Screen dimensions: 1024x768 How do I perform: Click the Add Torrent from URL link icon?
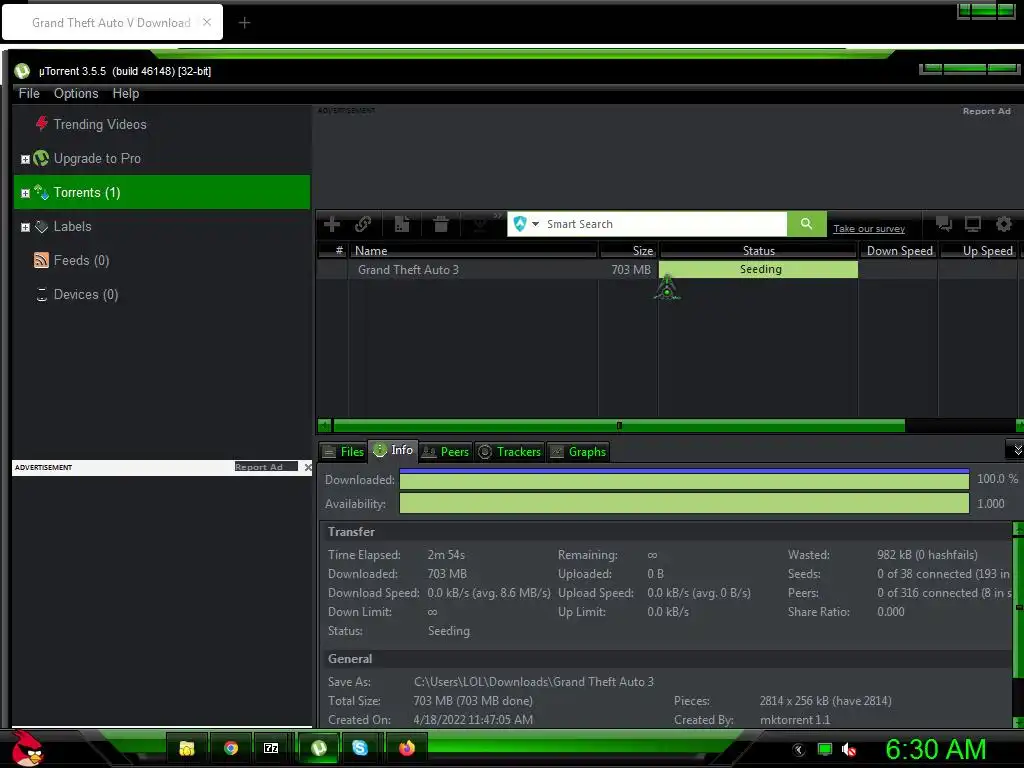(x=363, y=224)
